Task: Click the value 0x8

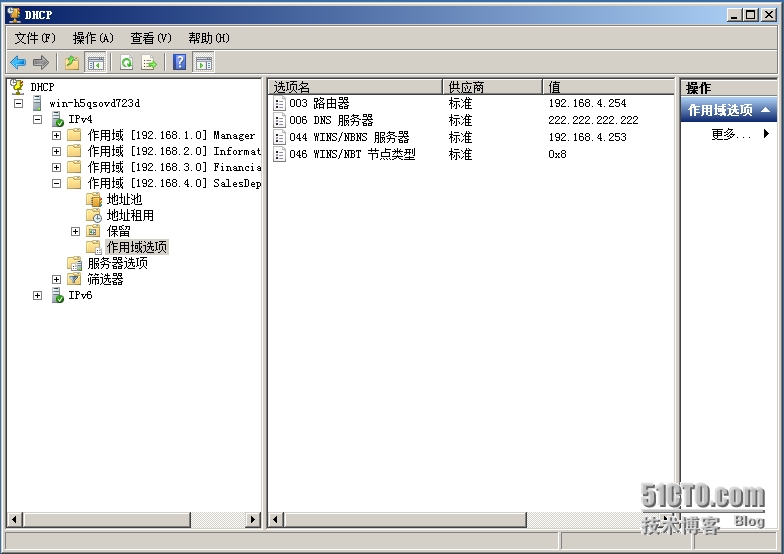Action: (x=558, y=154)
